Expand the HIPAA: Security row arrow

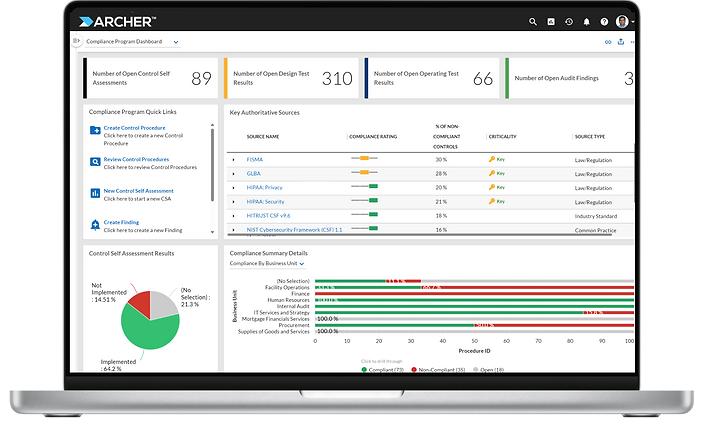tap(233, 202)
